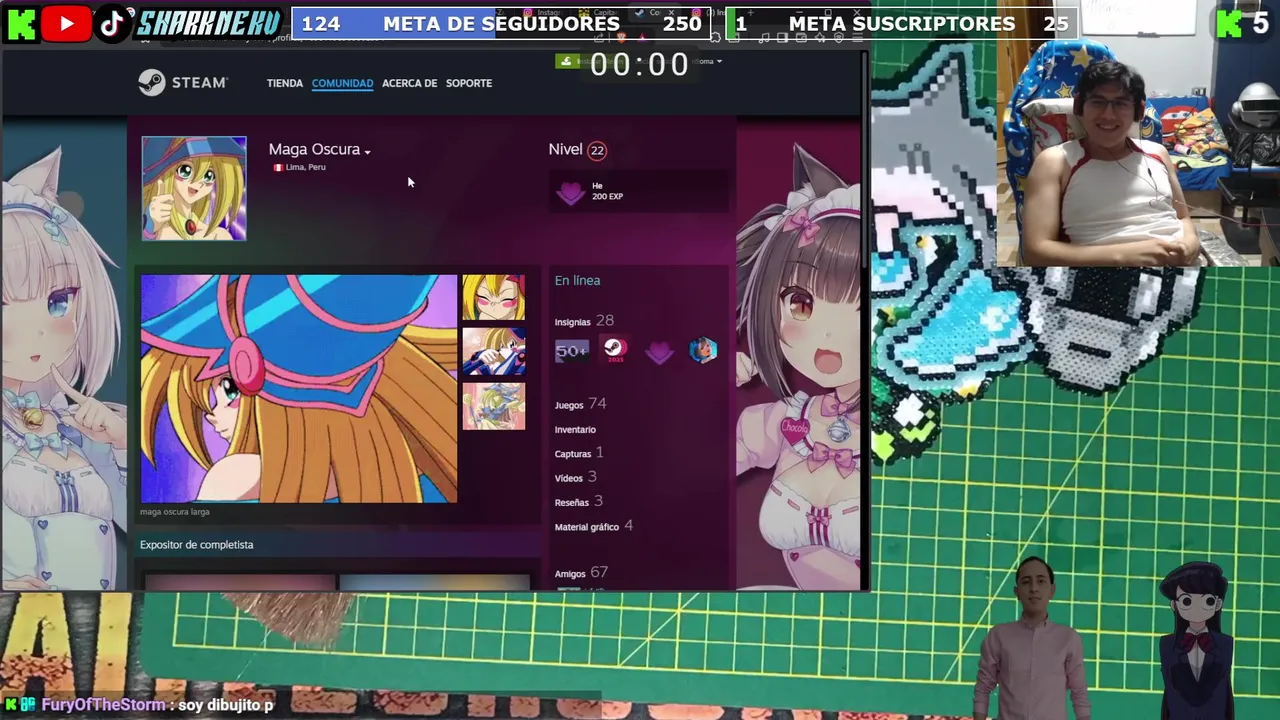1280x720 pixels.
Task: Click the SHARKNEKU channel logo
Action: 208,24
